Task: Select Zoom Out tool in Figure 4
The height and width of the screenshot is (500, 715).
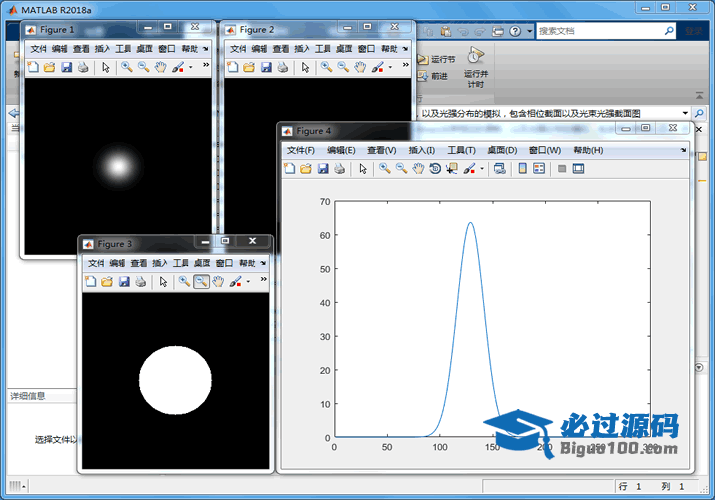Action: (x=401, y=169)
